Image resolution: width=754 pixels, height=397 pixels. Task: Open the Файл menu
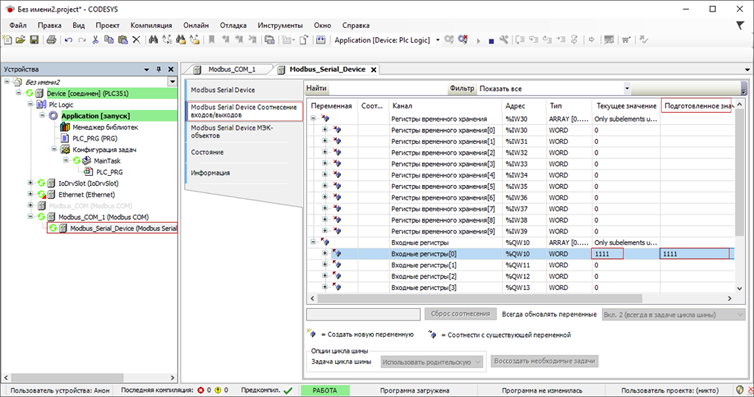[x=18, y=25]
